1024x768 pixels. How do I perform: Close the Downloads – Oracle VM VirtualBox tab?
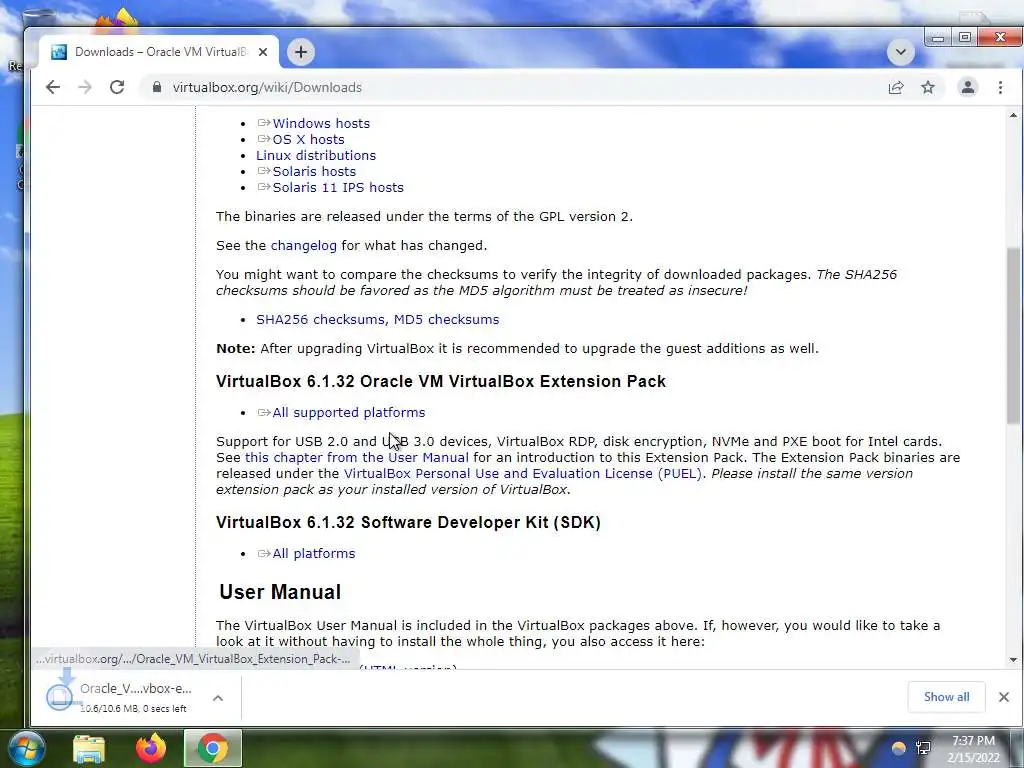[x=263, y=52]
